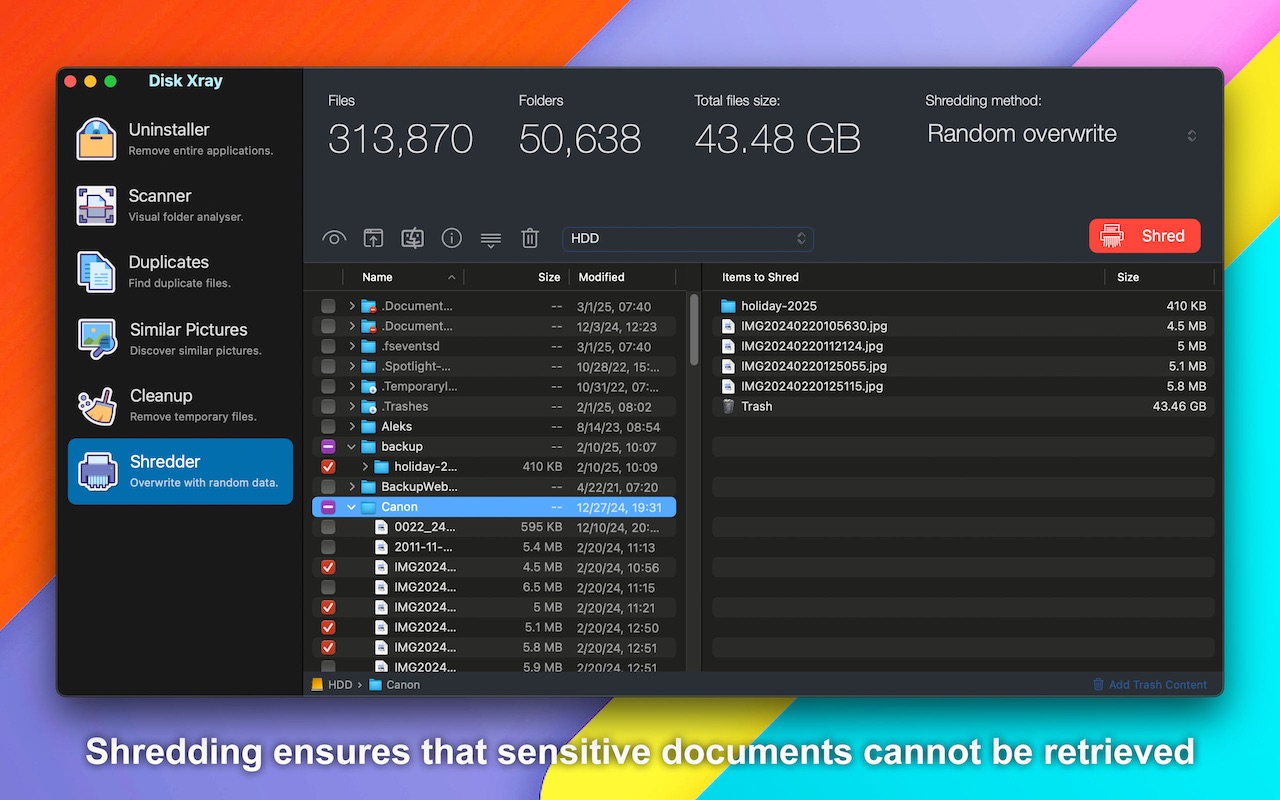The width and height of the screenshot is (1280, 800).
Task: Check the Aleks folder checkbox
Action: (328, 427)
